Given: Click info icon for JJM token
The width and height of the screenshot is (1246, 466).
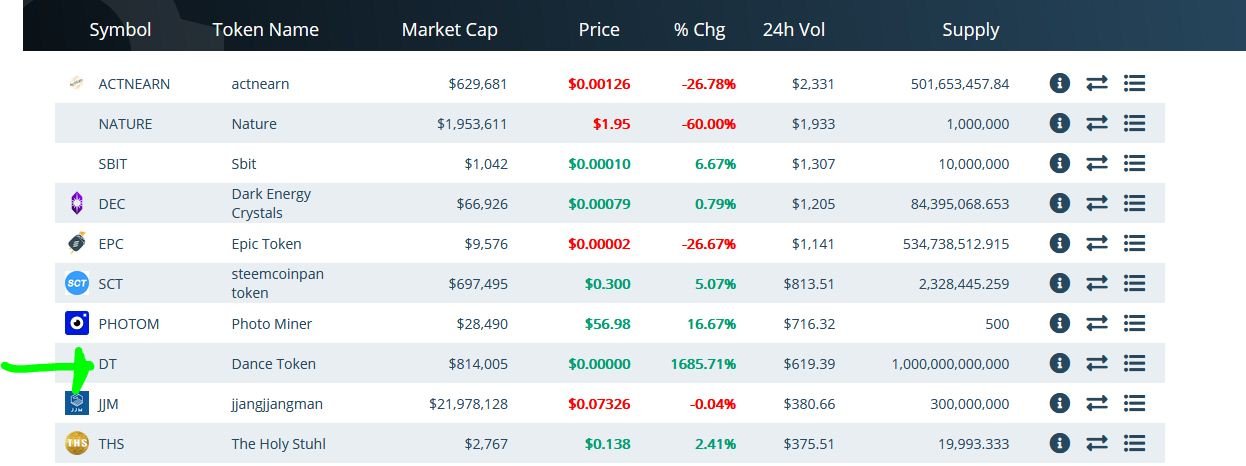Looking at the screenshot, I should tap(1060, 403).
